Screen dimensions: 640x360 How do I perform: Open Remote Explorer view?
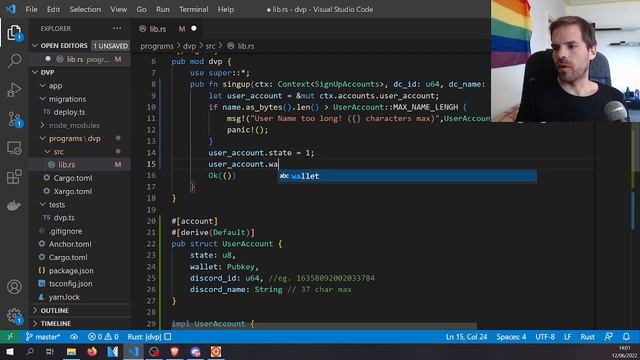pos(14,148)
